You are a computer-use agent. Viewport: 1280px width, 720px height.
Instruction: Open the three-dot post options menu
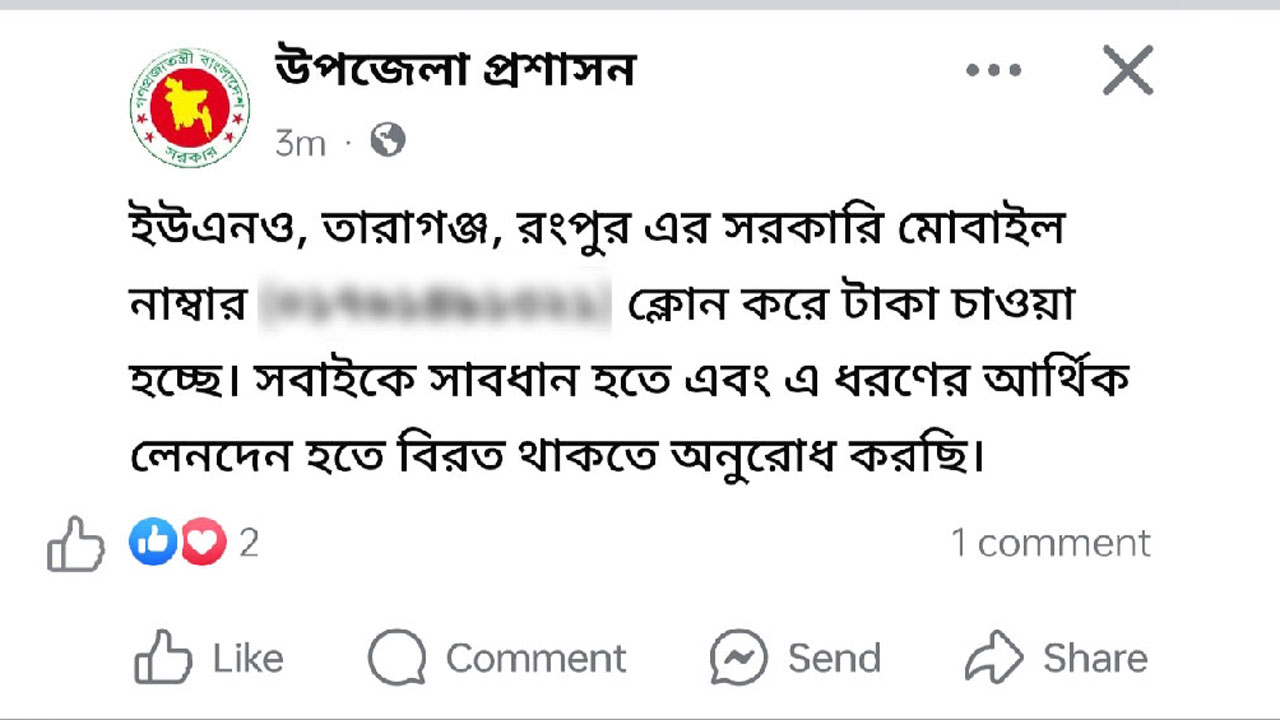pos(993,70)
